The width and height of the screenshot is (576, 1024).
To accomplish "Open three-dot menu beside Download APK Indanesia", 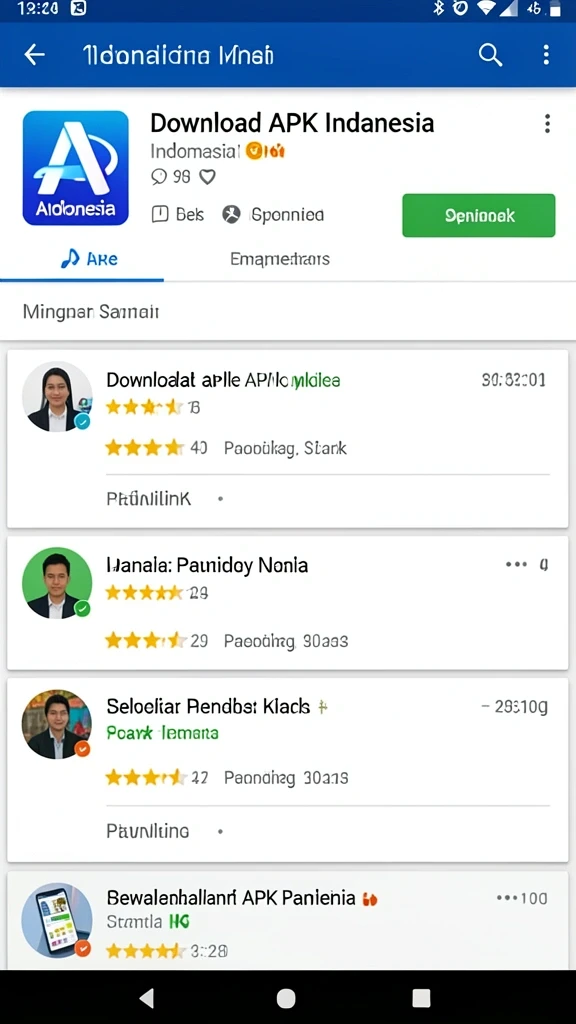I will coord(547,123).
